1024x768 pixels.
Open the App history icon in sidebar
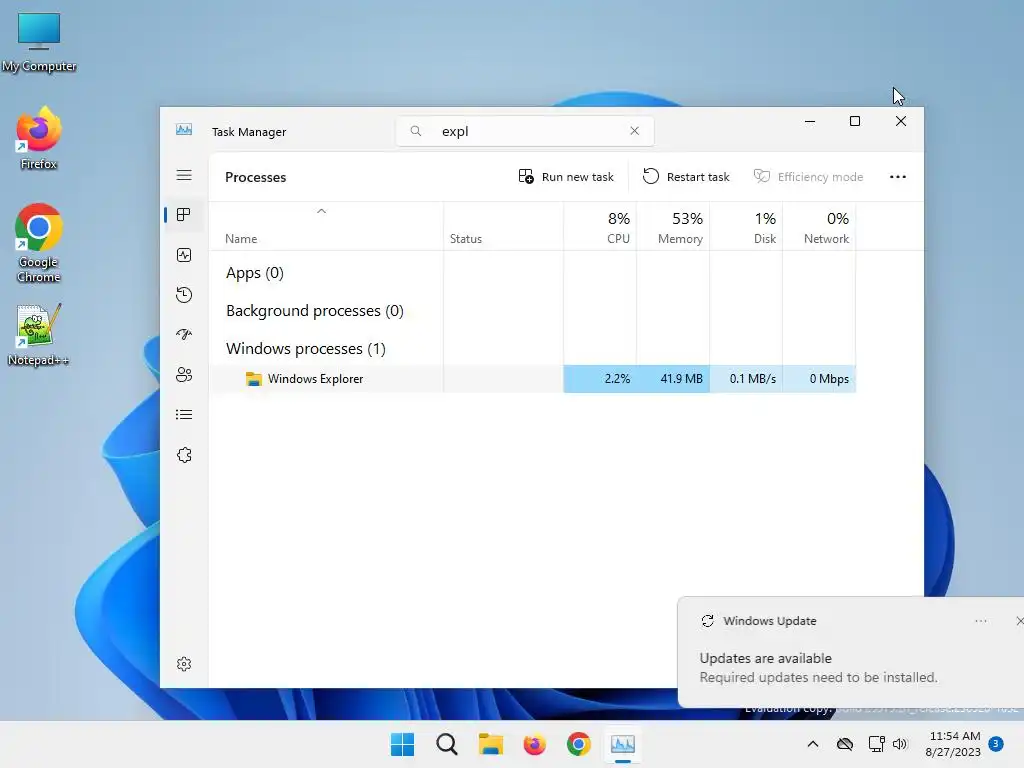click(x=184, y=295)
